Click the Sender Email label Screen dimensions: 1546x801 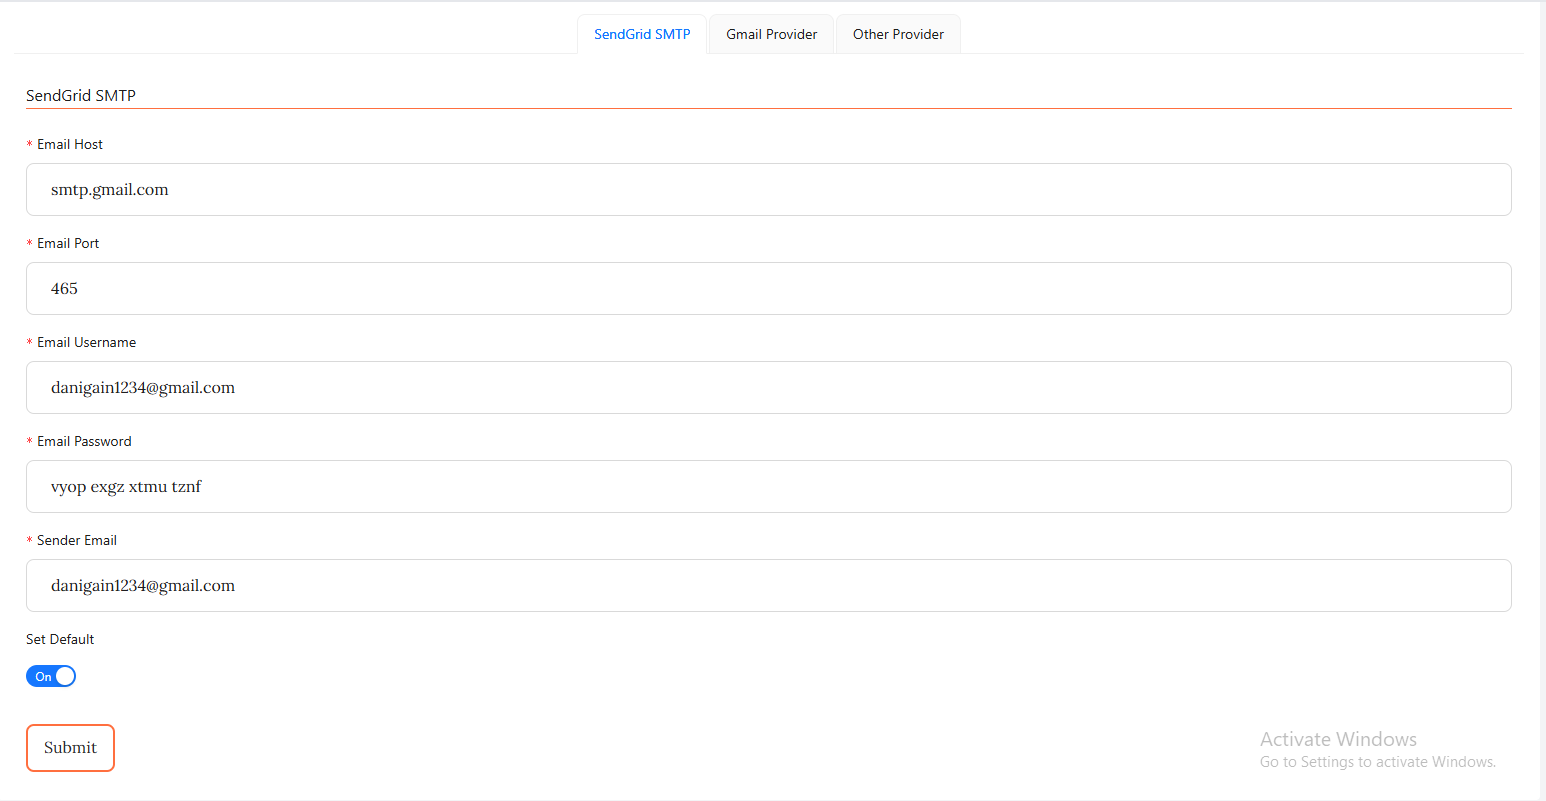click(77, 541)
